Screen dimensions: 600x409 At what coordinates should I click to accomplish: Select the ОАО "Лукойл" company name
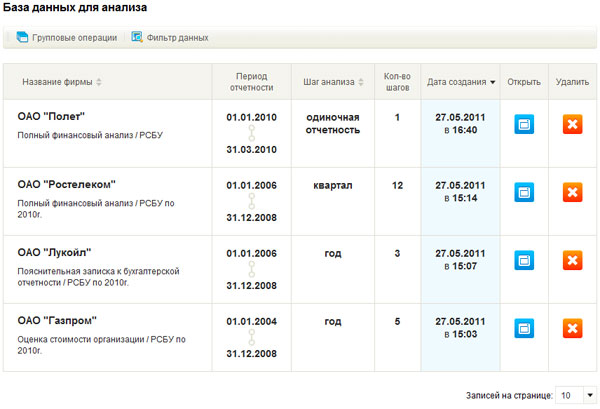point(58,252)
